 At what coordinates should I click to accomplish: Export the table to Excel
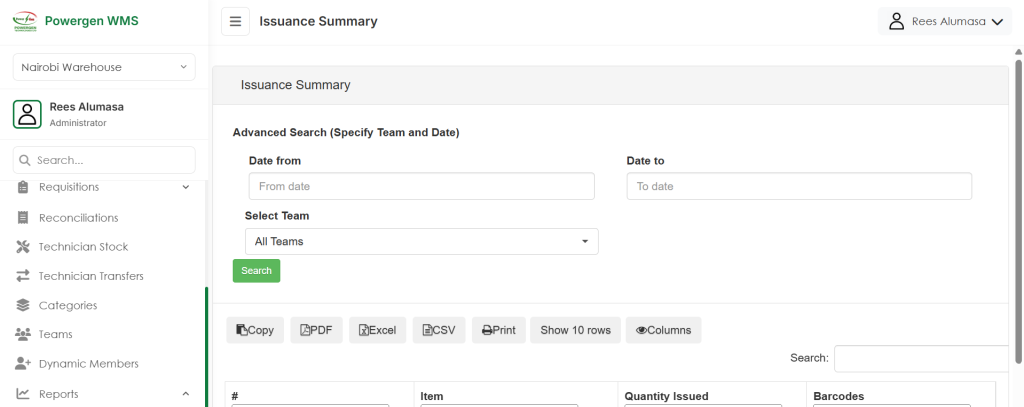(377, 330)
